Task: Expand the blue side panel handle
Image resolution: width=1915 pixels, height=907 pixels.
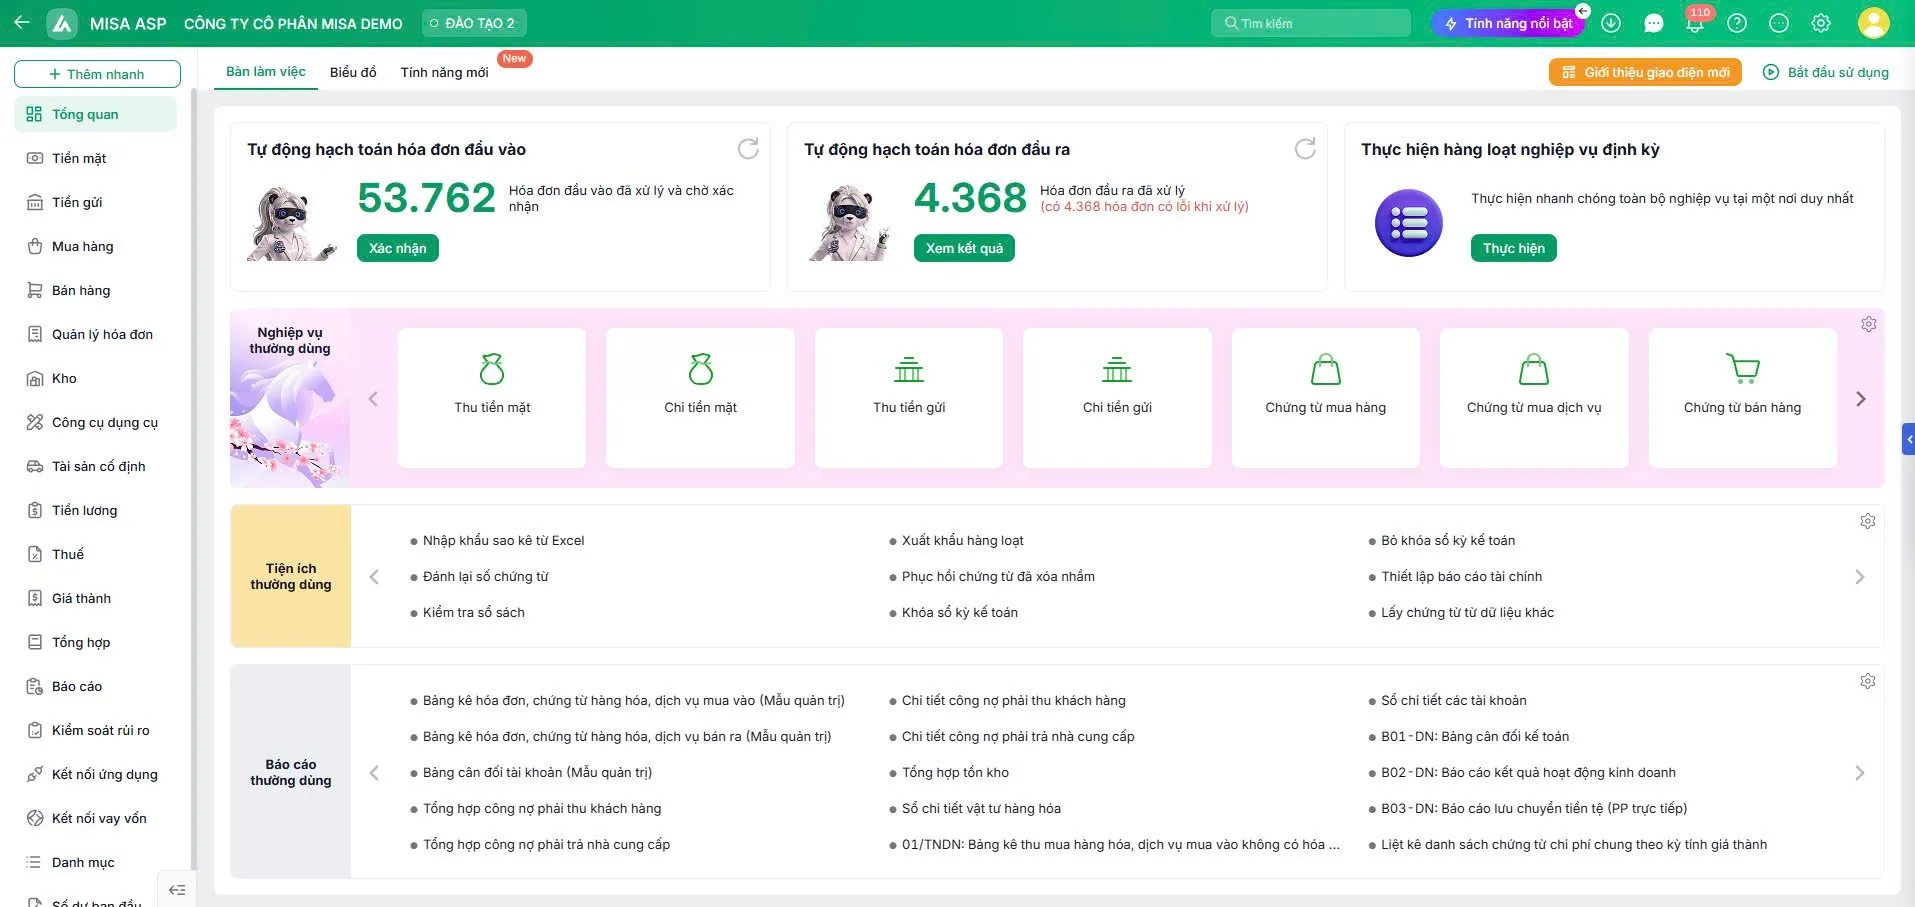Action: [1908, 439]
